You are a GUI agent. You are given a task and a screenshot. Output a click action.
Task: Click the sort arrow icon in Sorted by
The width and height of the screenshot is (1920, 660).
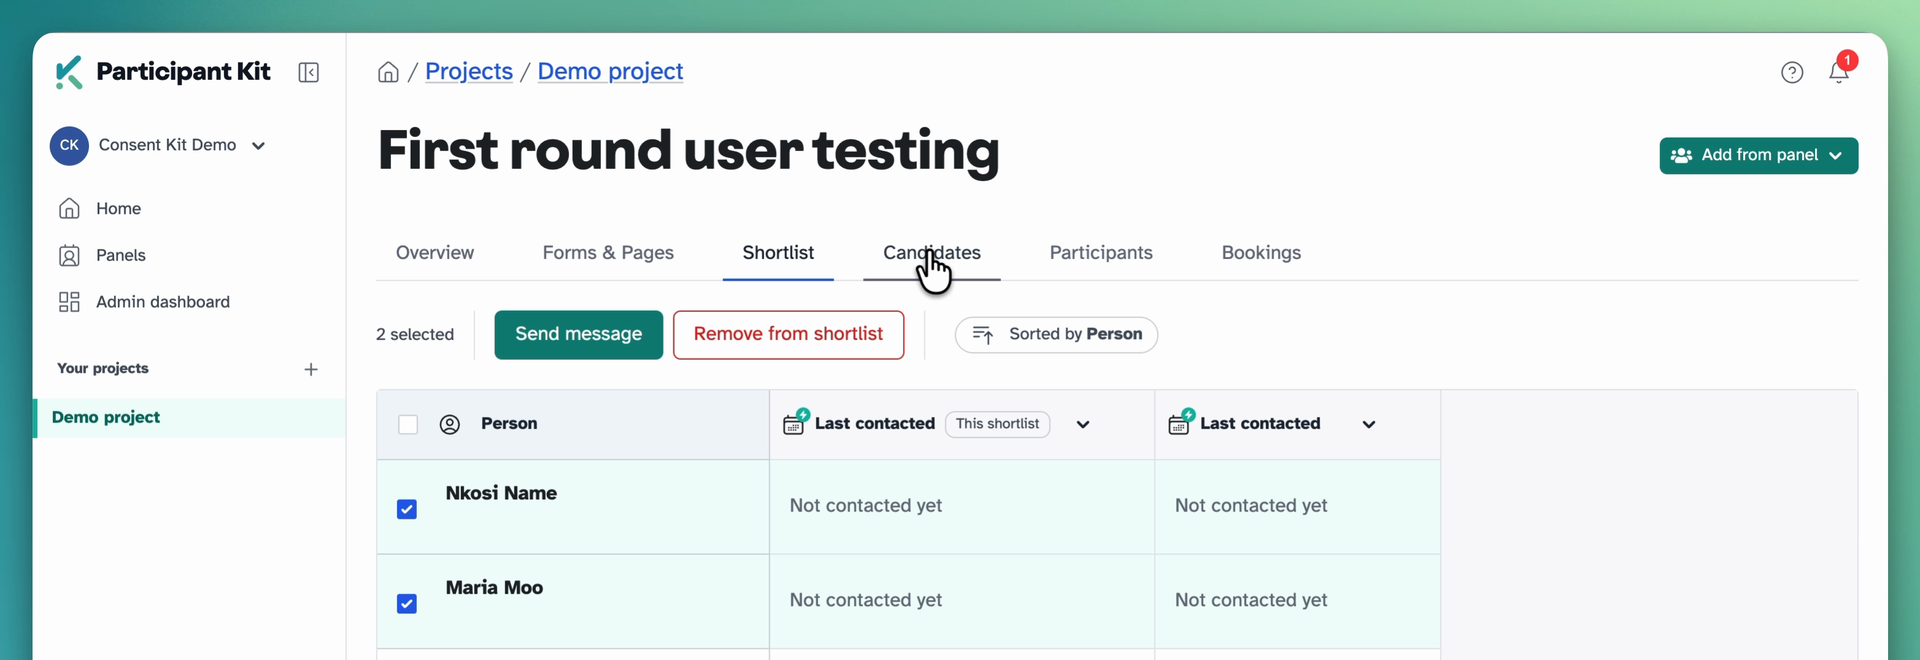(983, 335)
